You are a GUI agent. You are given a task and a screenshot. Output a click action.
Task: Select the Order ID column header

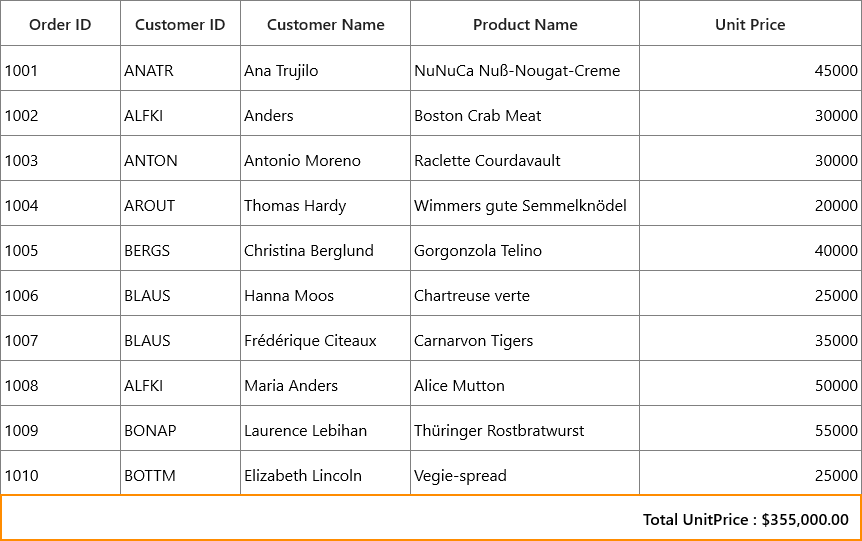pos(60,23)
